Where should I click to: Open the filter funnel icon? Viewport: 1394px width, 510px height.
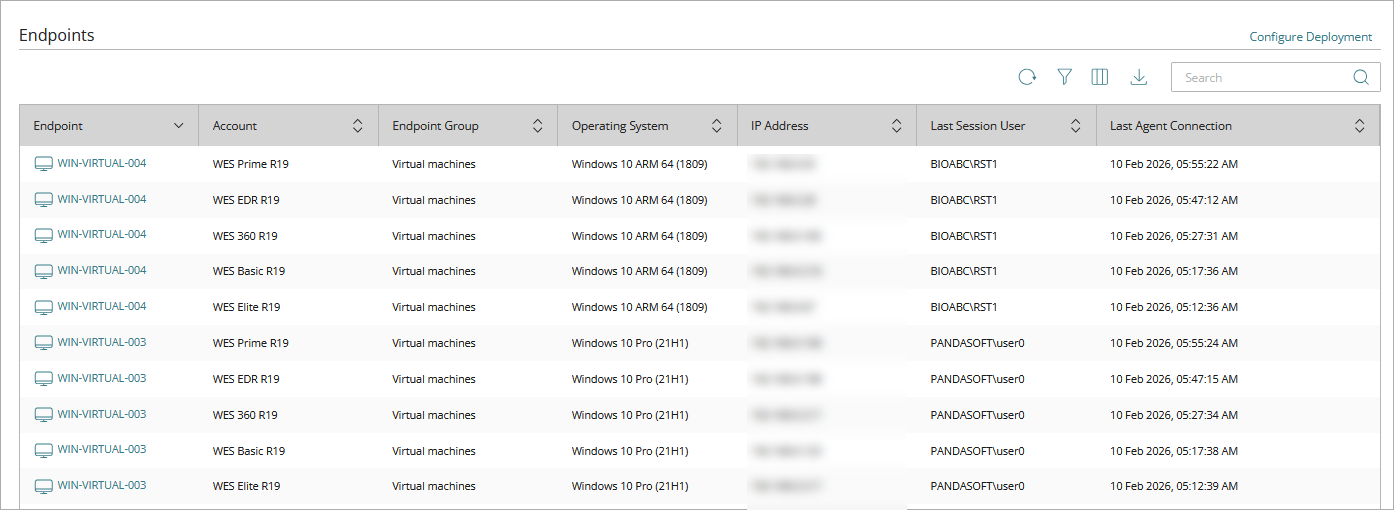point(1065,77)
